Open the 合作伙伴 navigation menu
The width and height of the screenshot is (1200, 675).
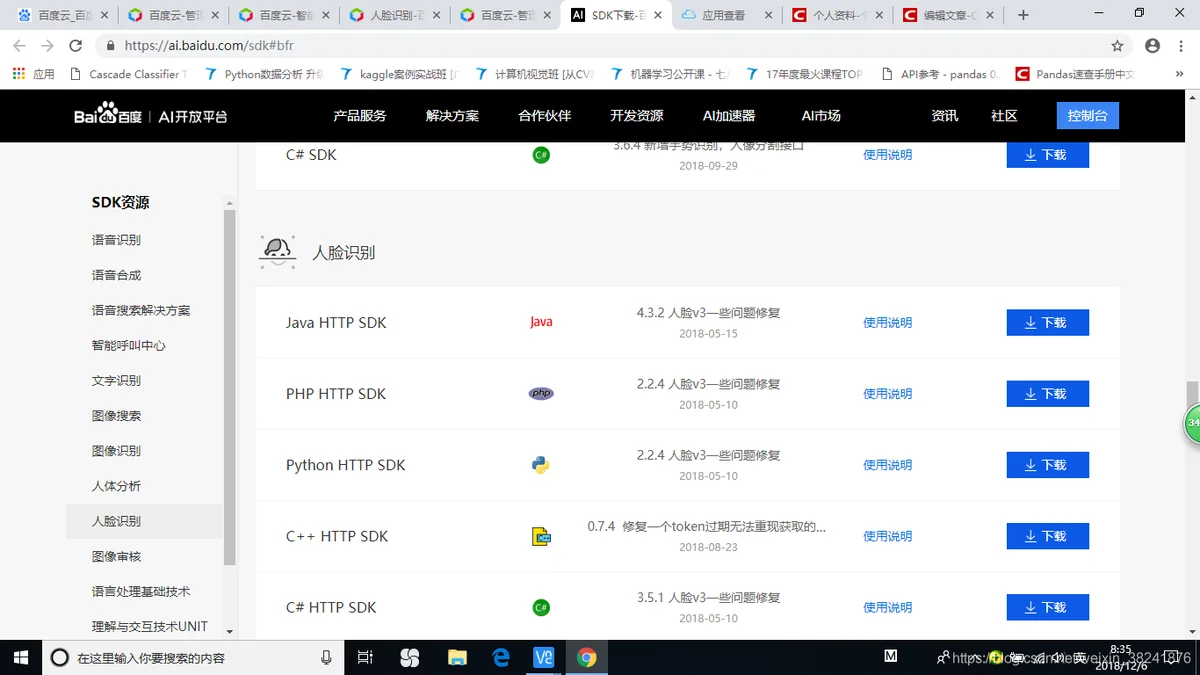click(545, 116)
